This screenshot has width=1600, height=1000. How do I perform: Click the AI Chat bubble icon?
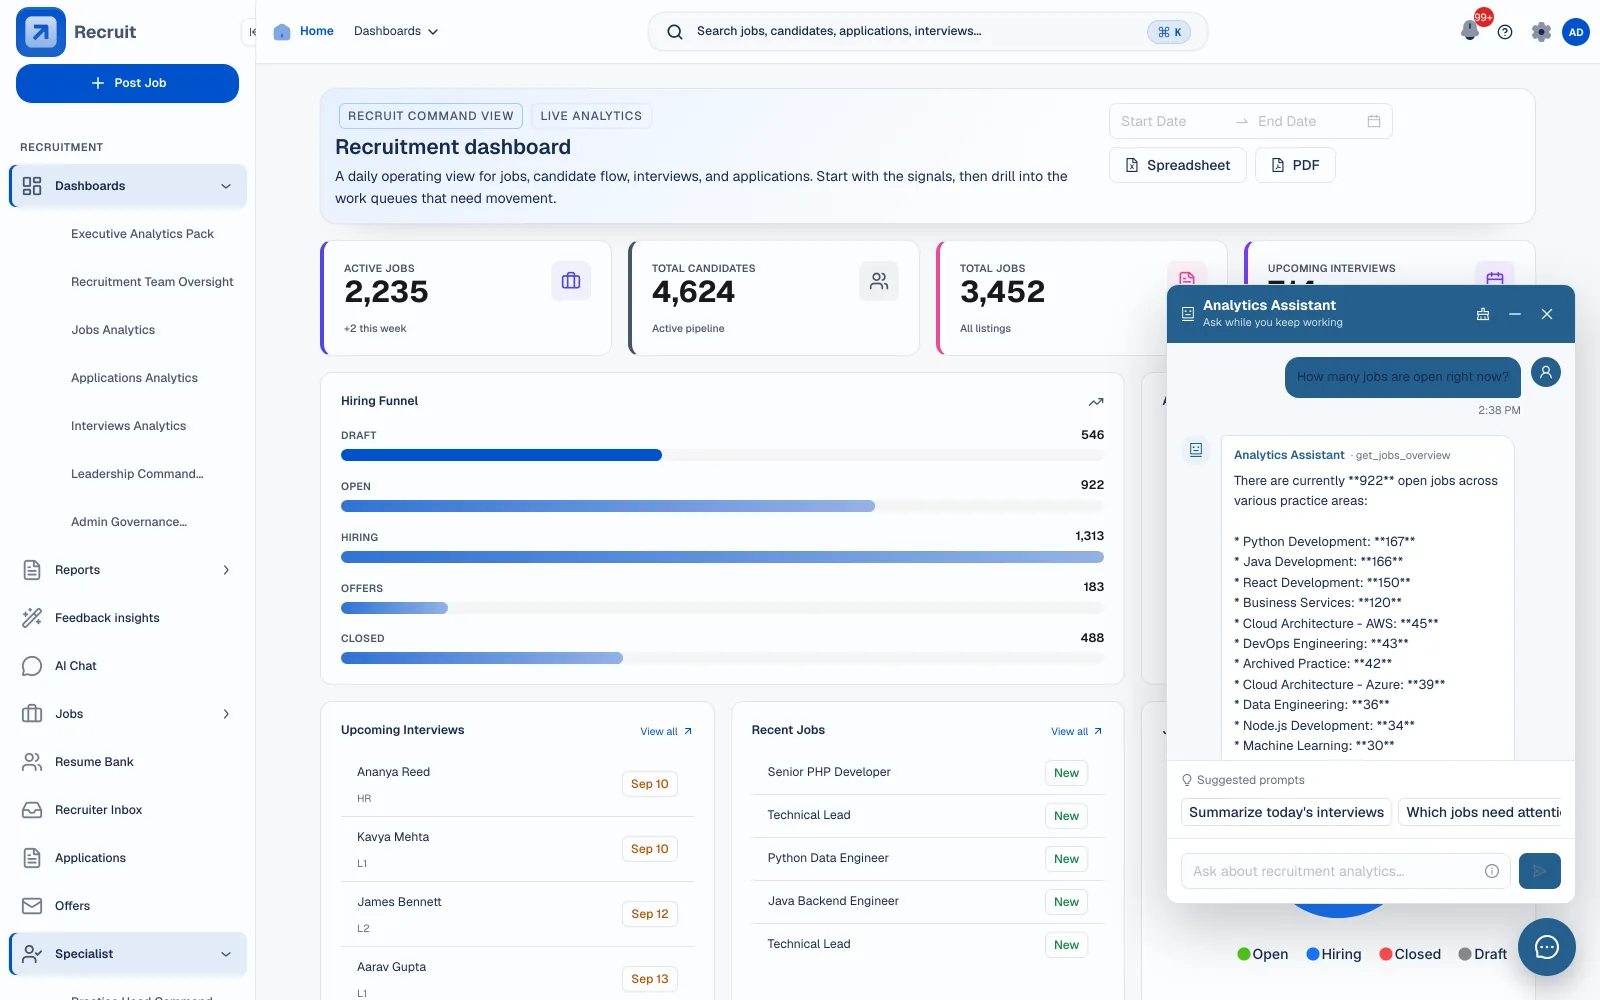[x=32, y=666]
